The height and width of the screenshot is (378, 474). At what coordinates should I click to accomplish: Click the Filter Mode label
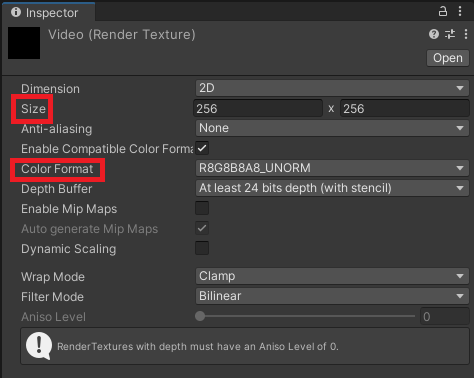pyautogui.click(x=52, y=297)
